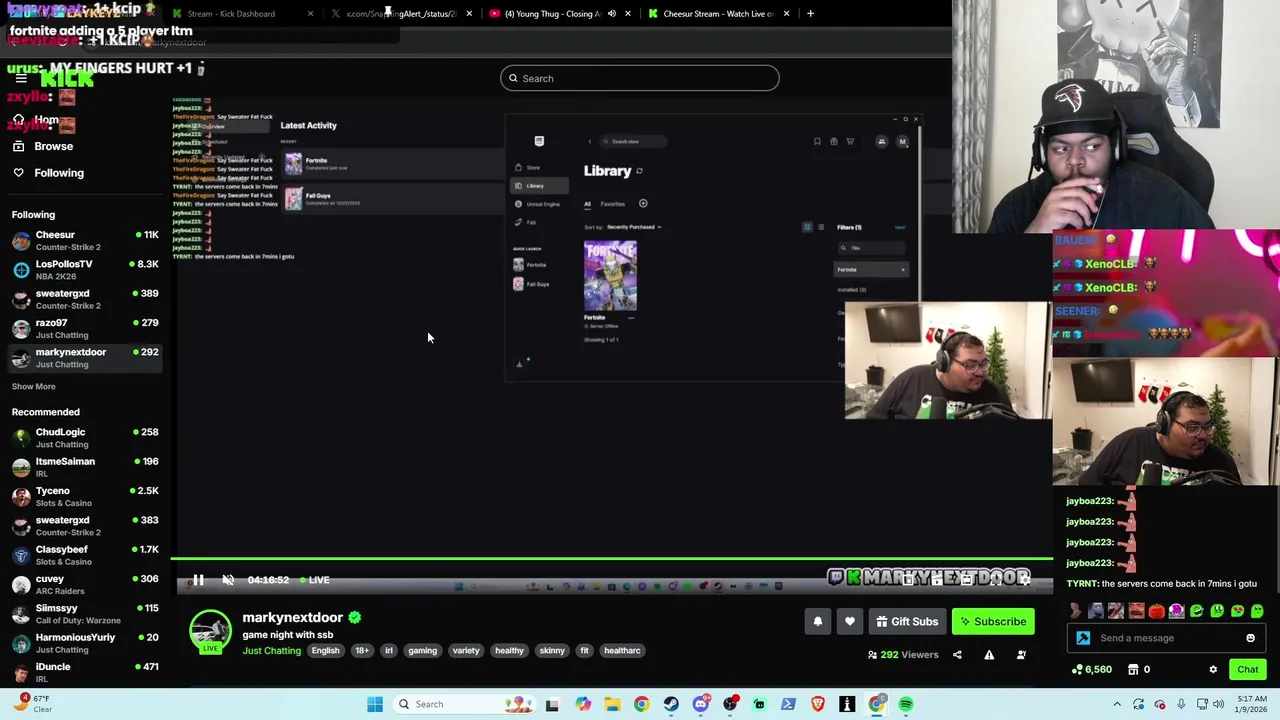Turn on notifications with bell icon
The height and width of the screenshot is (720, 1280).
click(817, 622)
